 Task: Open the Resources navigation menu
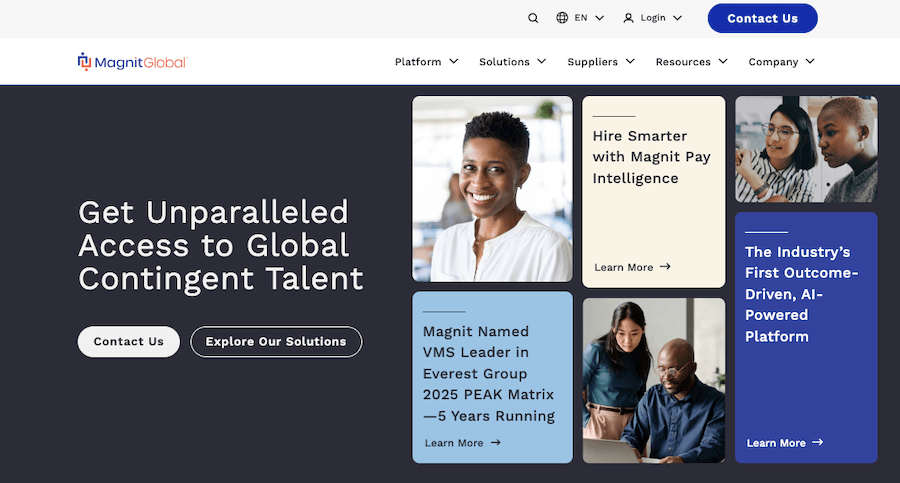[690, 62]
